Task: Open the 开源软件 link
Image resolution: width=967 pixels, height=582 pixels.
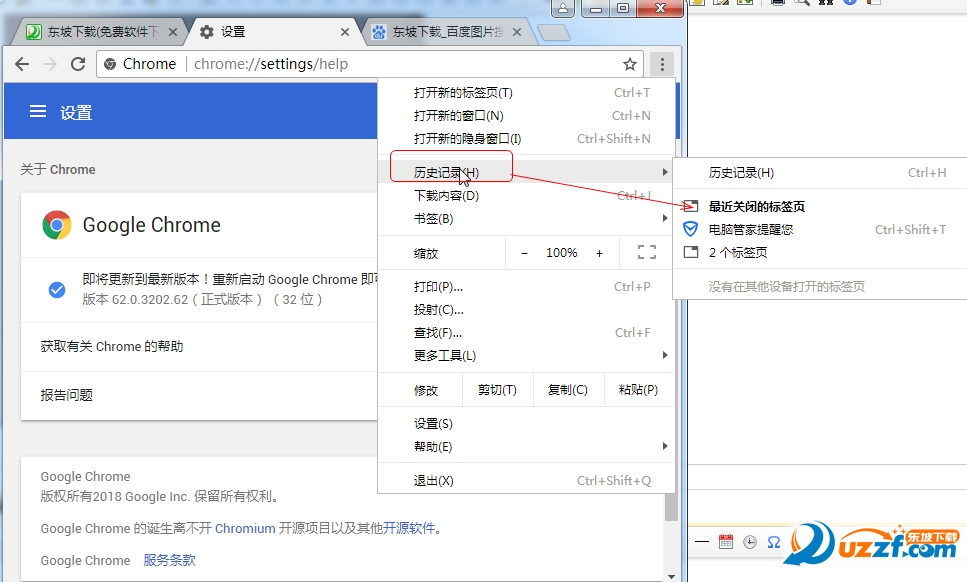Action: point(409,528)
